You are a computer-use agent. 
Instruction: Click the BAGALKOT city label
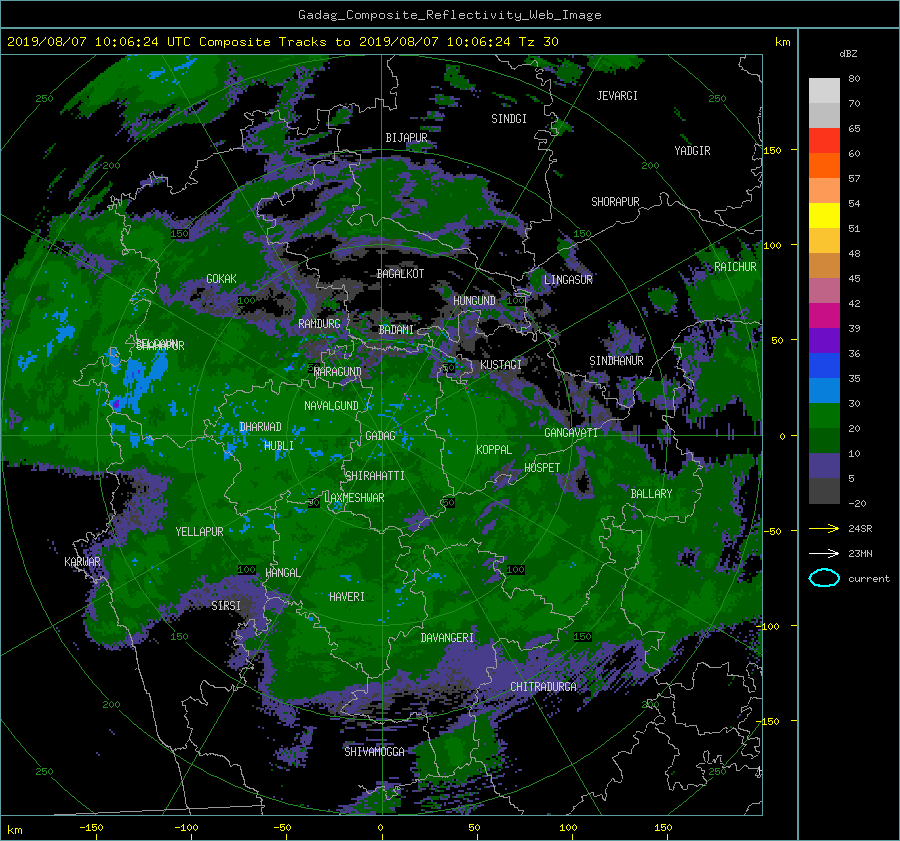pyautogui.click(x=401, y=274)
